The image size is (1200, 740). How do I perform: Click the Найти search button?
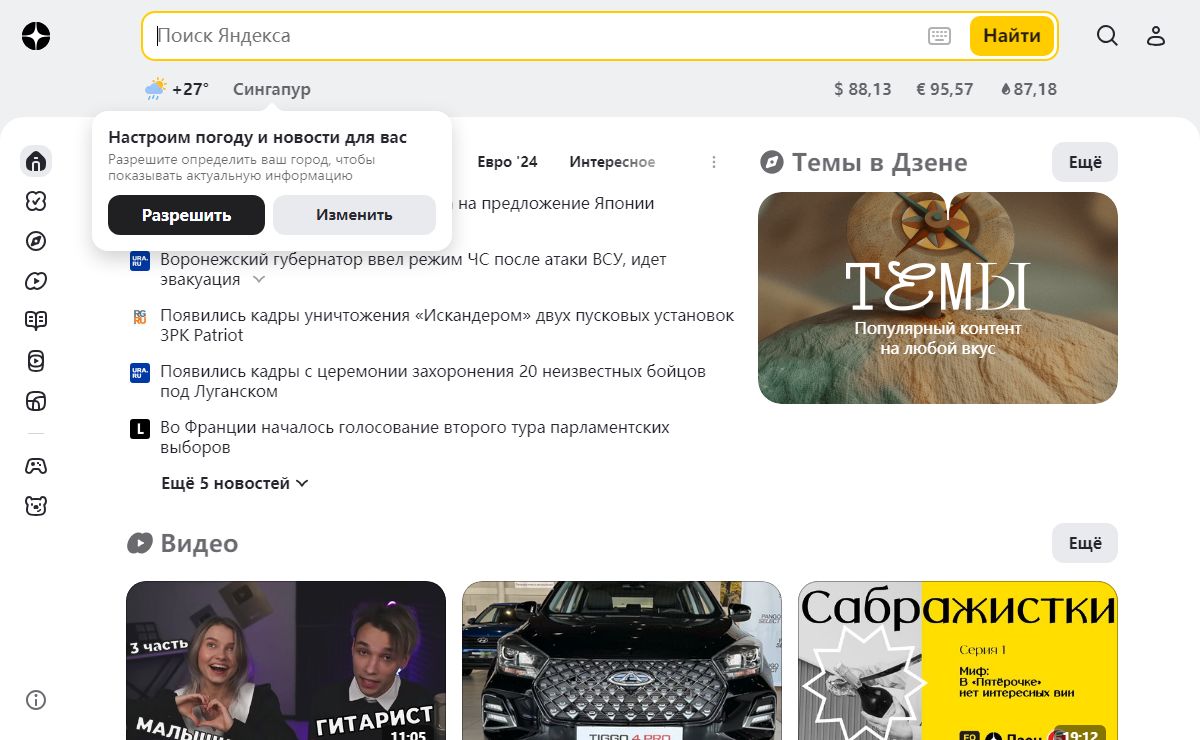[x=1012, y=36]
